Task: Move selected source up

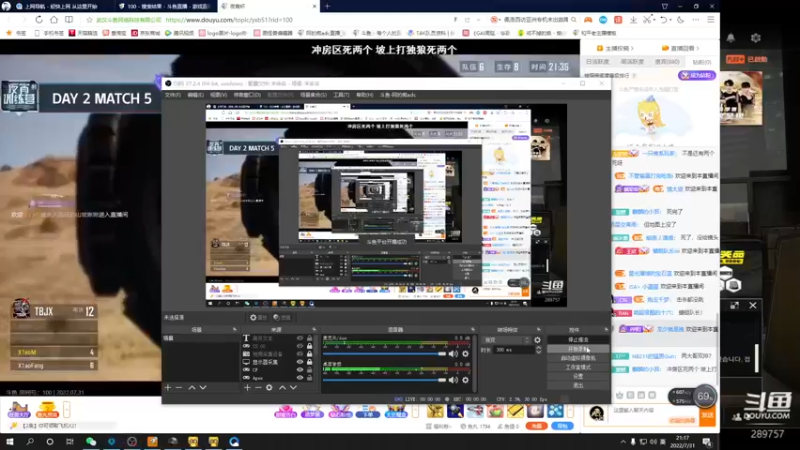Action: 282,388
